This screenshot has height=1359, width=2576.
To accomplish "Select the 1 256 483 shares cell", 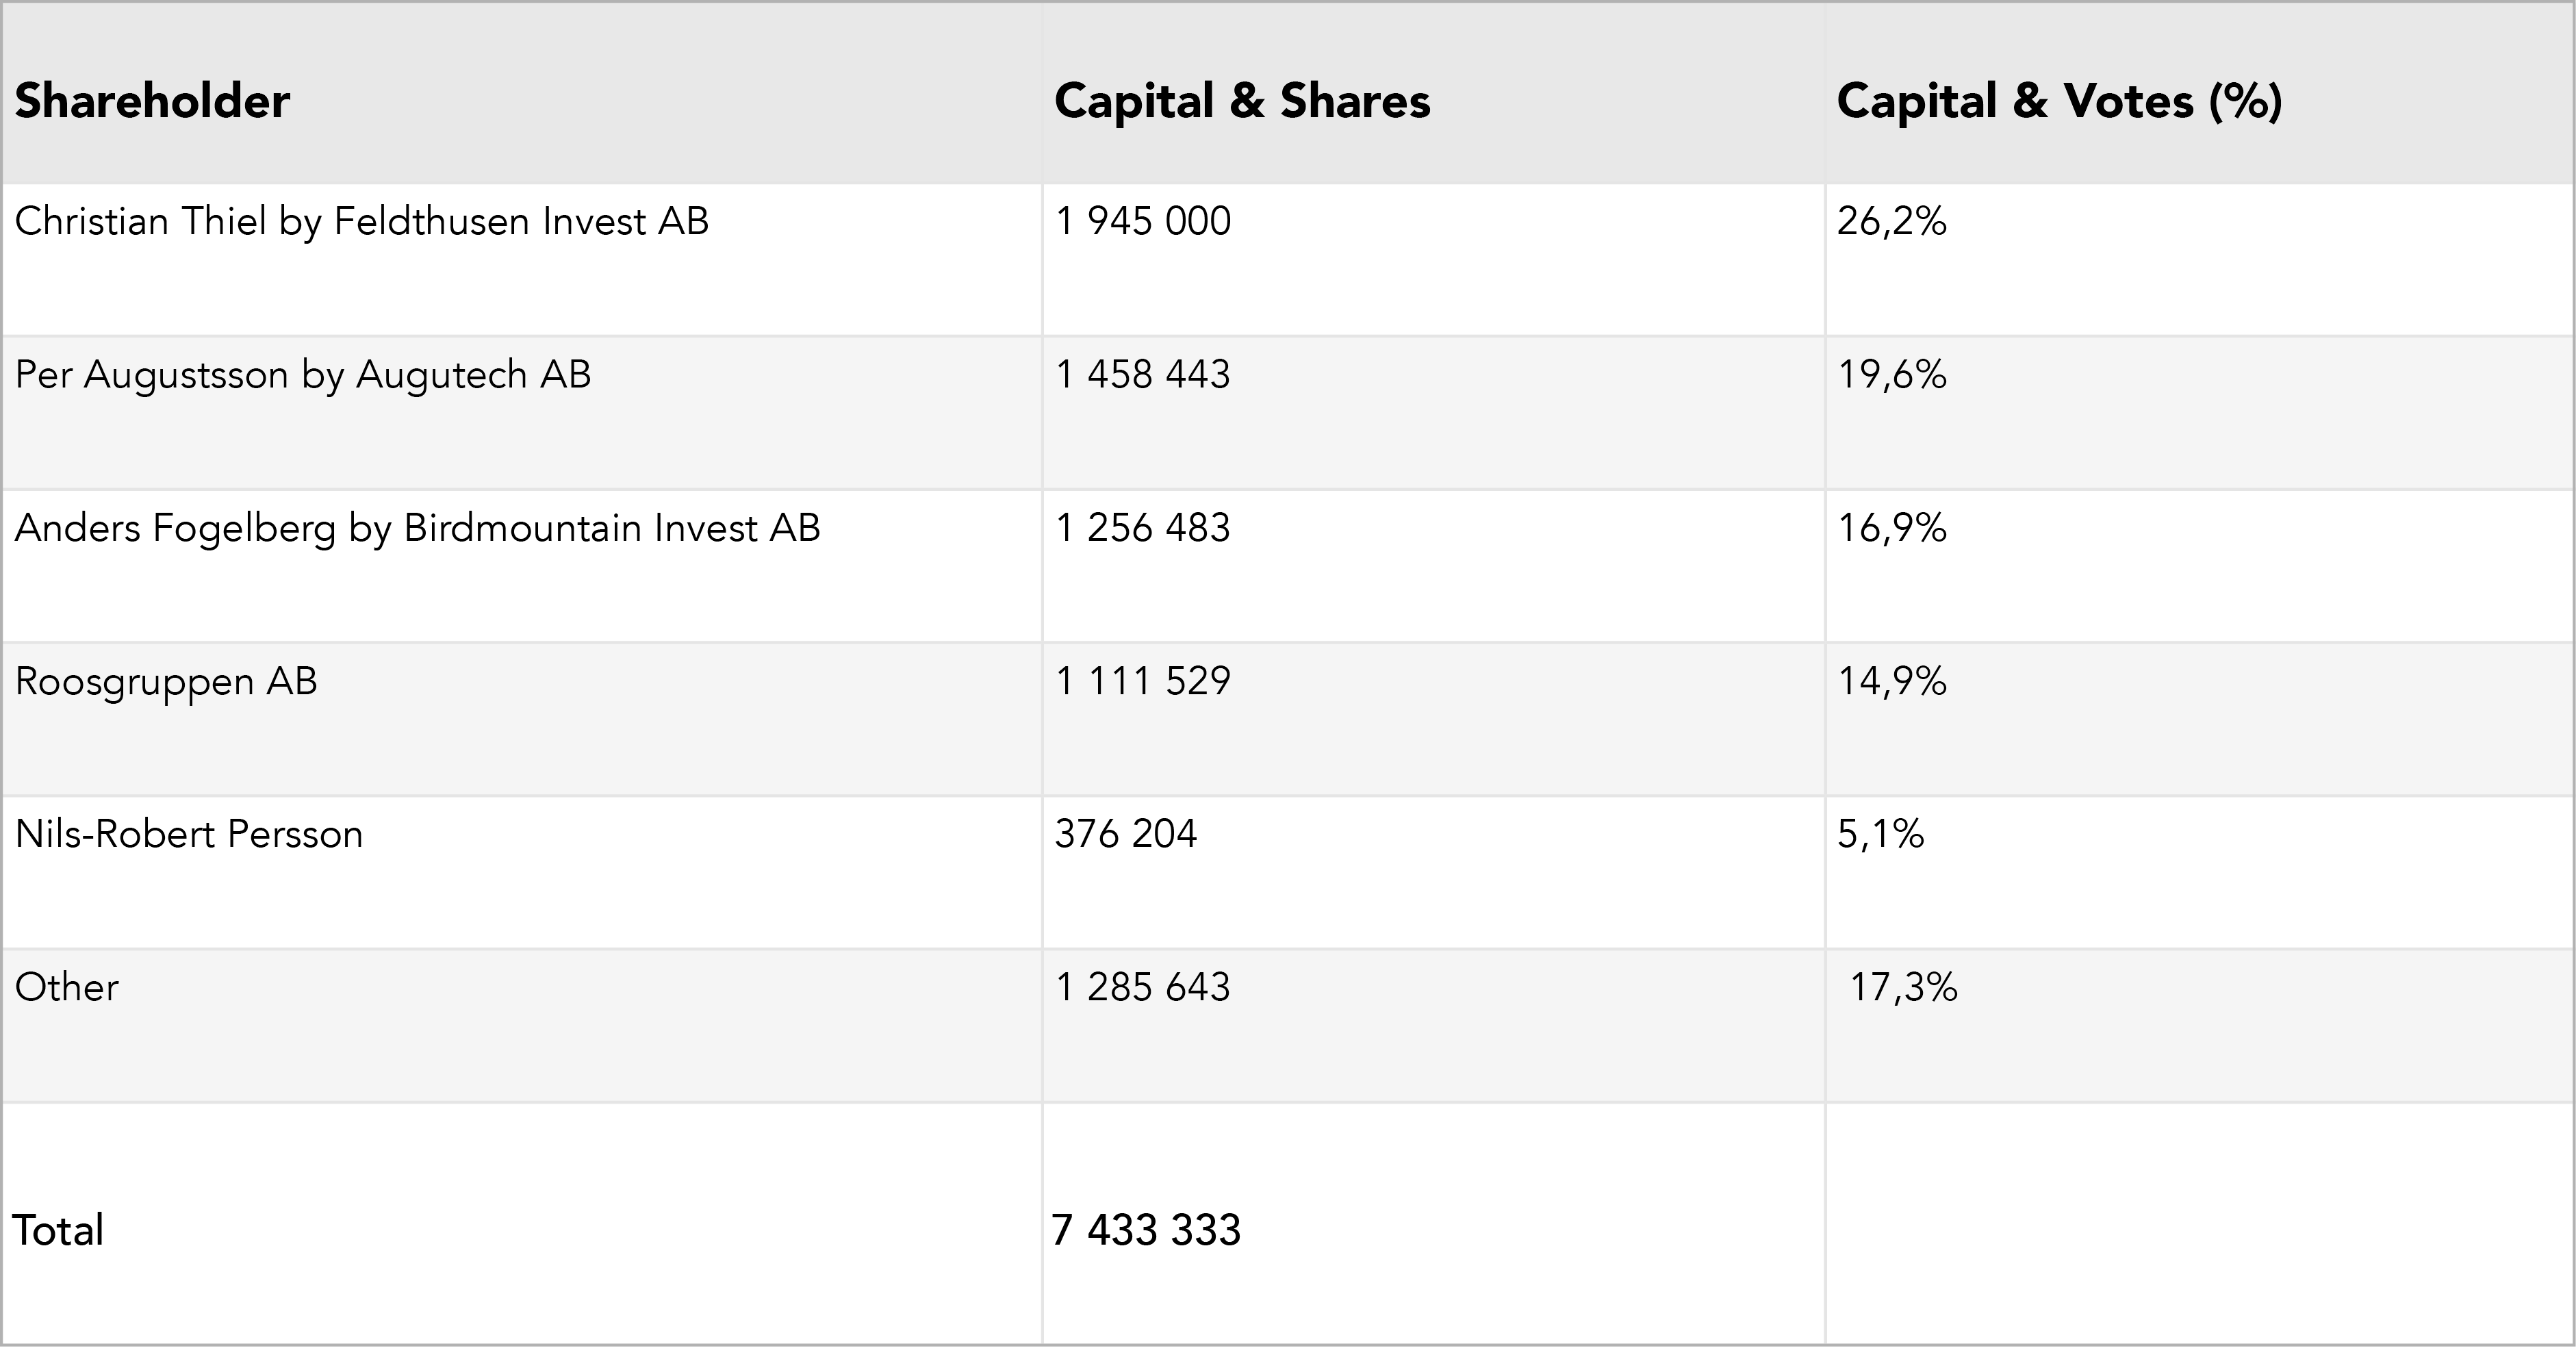I will point(1143,528).
